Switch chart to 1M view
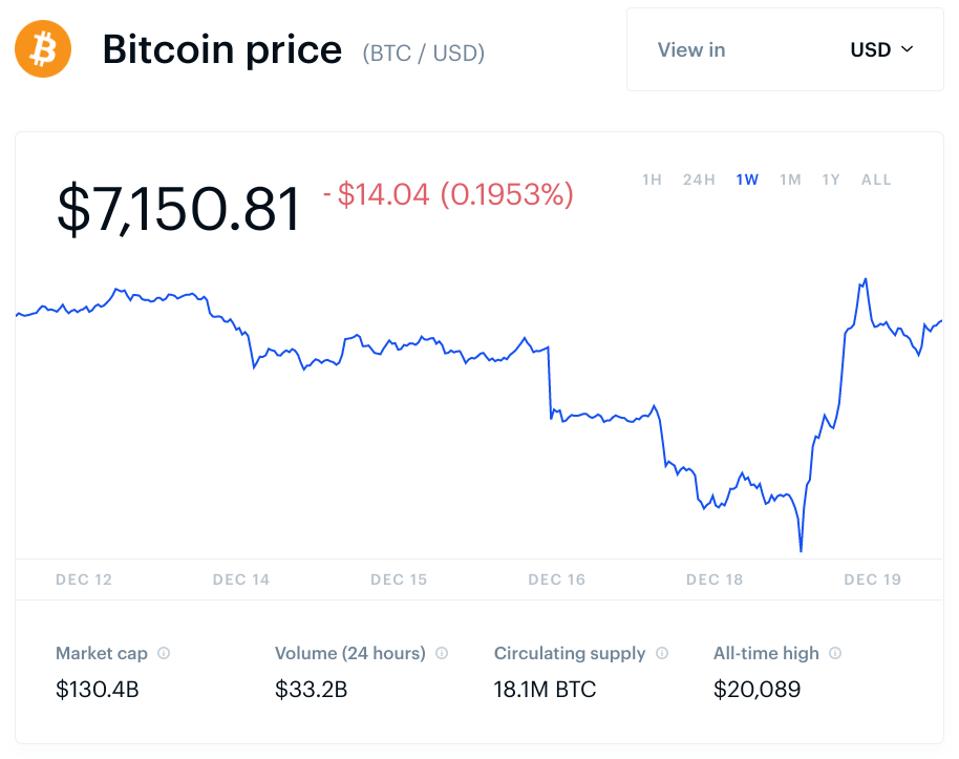 (x=789, y=179)
